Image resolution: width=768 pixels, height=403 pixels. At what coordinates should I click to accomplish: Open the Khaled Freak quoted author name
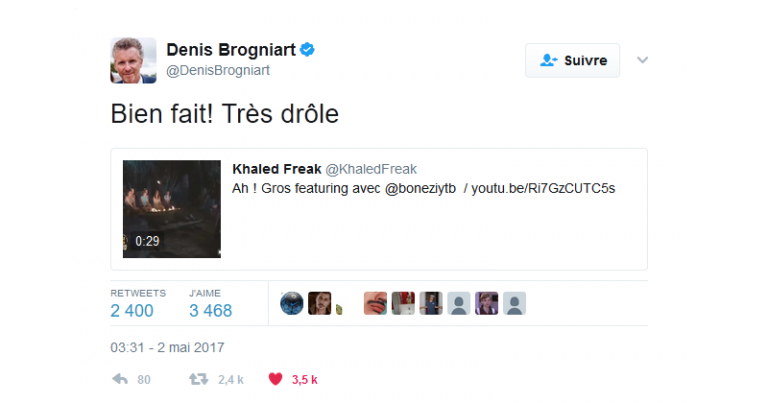tap(277, 169)
